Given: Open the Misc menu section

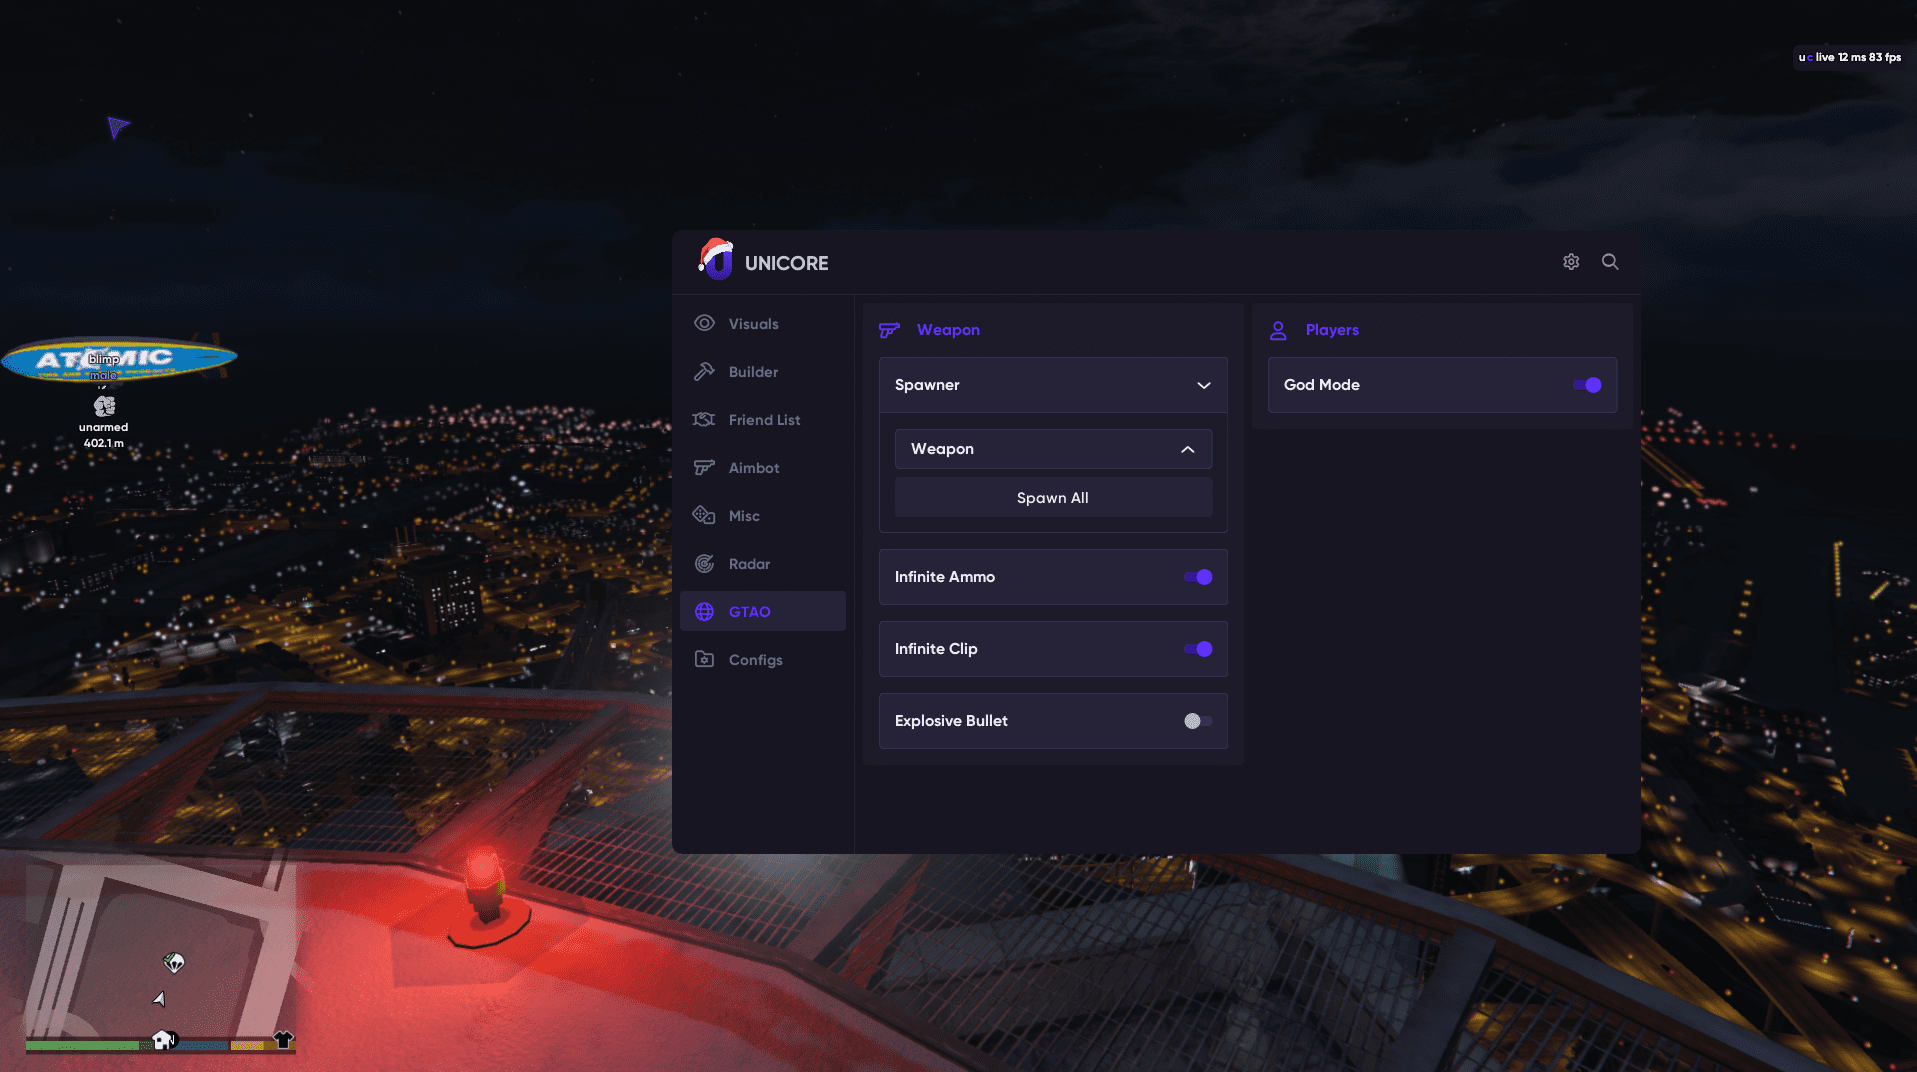Looking at the screenshot, I should click(744, 516).
